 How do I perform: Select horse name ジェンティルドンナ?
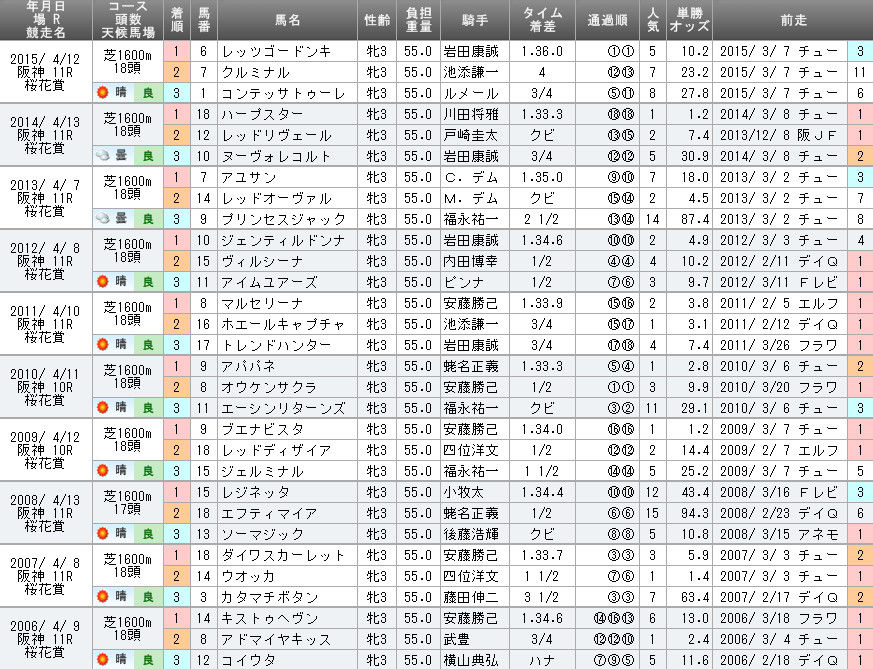pyautogui.click(x=283, y=240)
